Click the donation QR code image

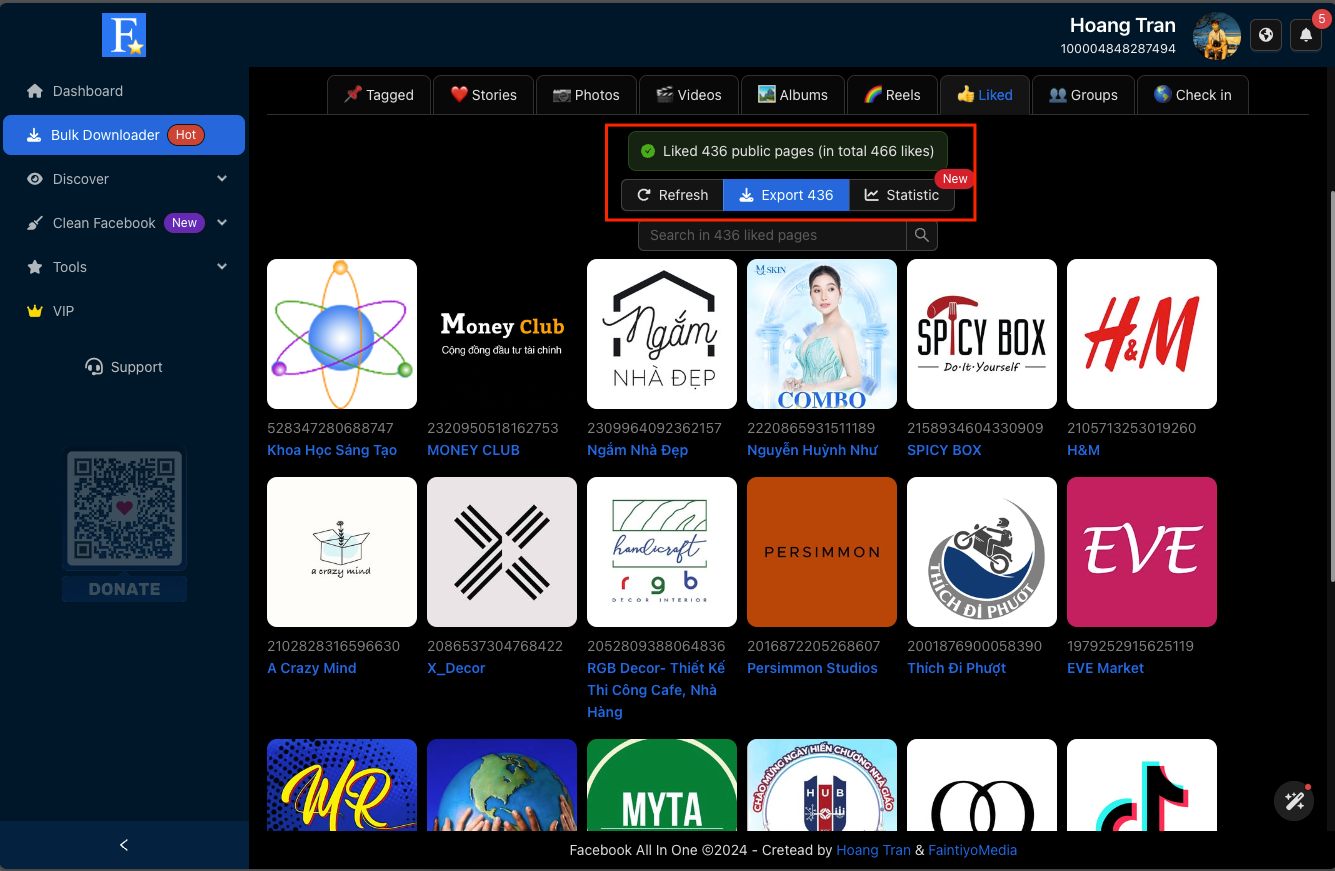(124, 508)
